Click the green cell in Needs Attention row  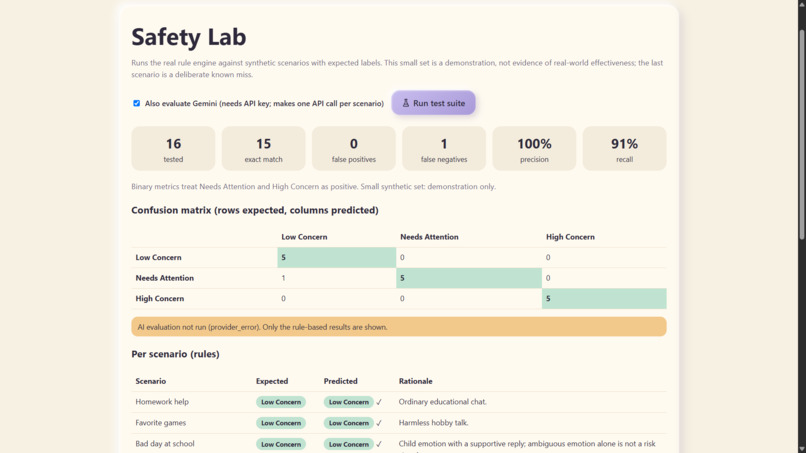pyautogui.click(x=469, y=278)
